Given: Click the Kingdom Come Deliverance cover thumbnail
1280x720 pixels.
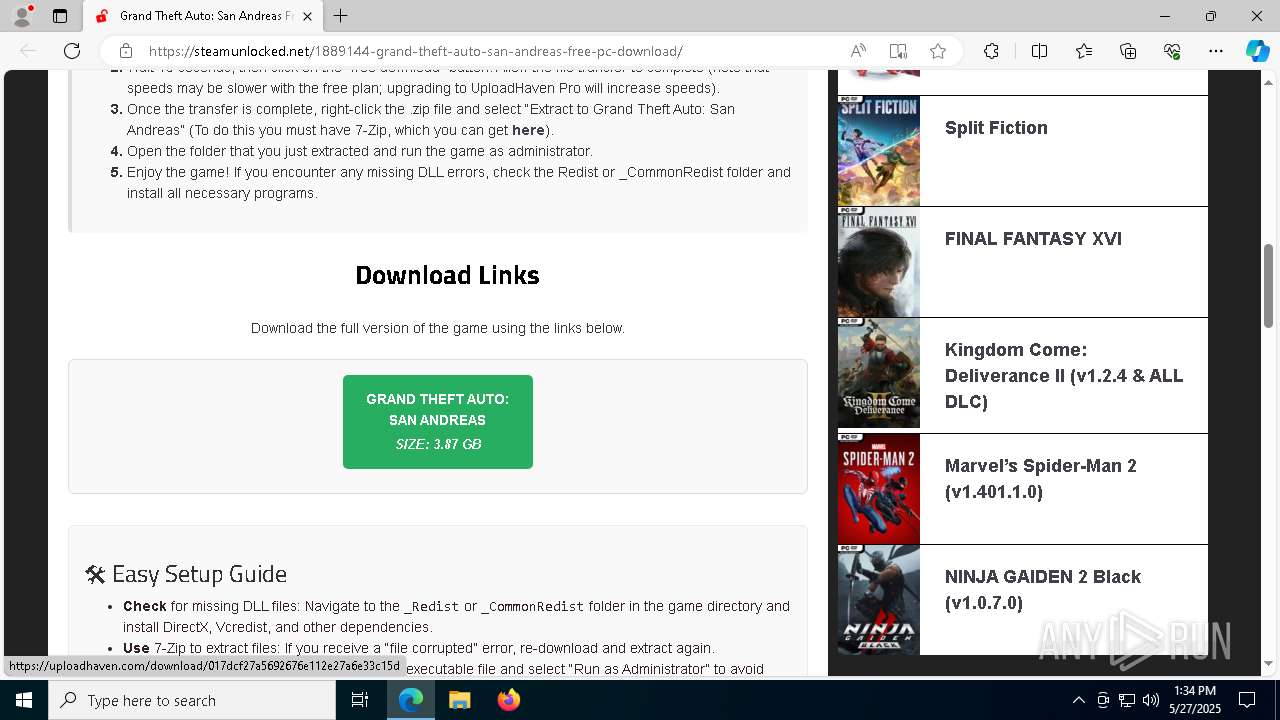Looking at the screenshot, I should click(879, 373).
